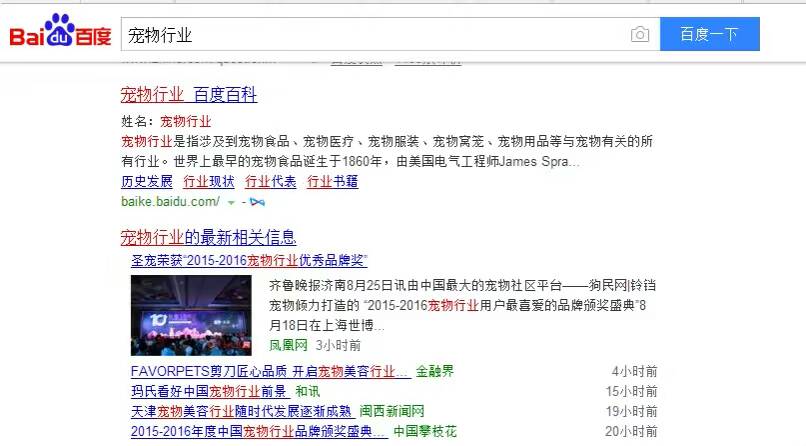Open camera image search in search box
806x446 pixels.
point(640,35)
